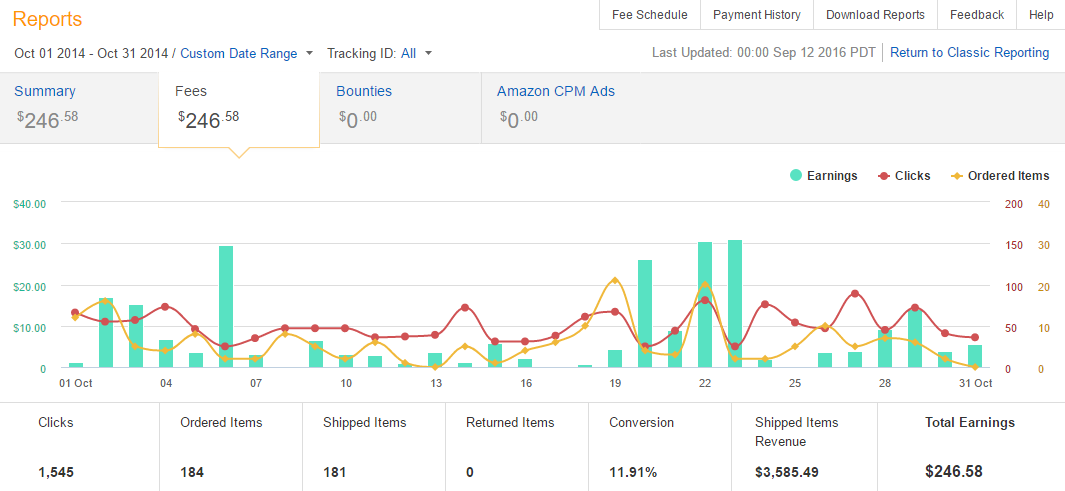
Task: Open the Fee Schedule page
Action: 649,15
